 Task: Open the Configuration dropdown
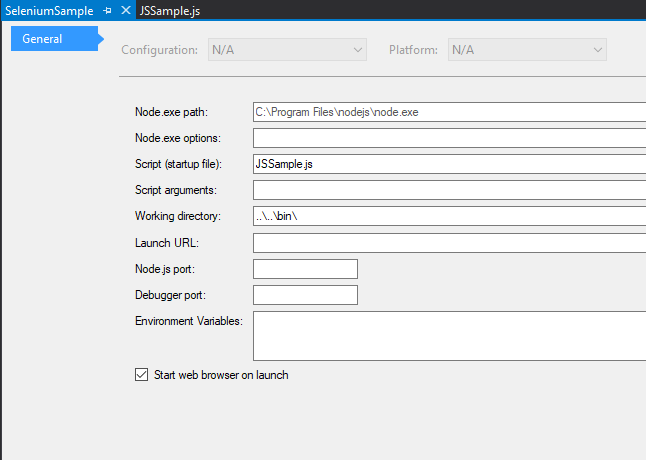tap(287, 50)
